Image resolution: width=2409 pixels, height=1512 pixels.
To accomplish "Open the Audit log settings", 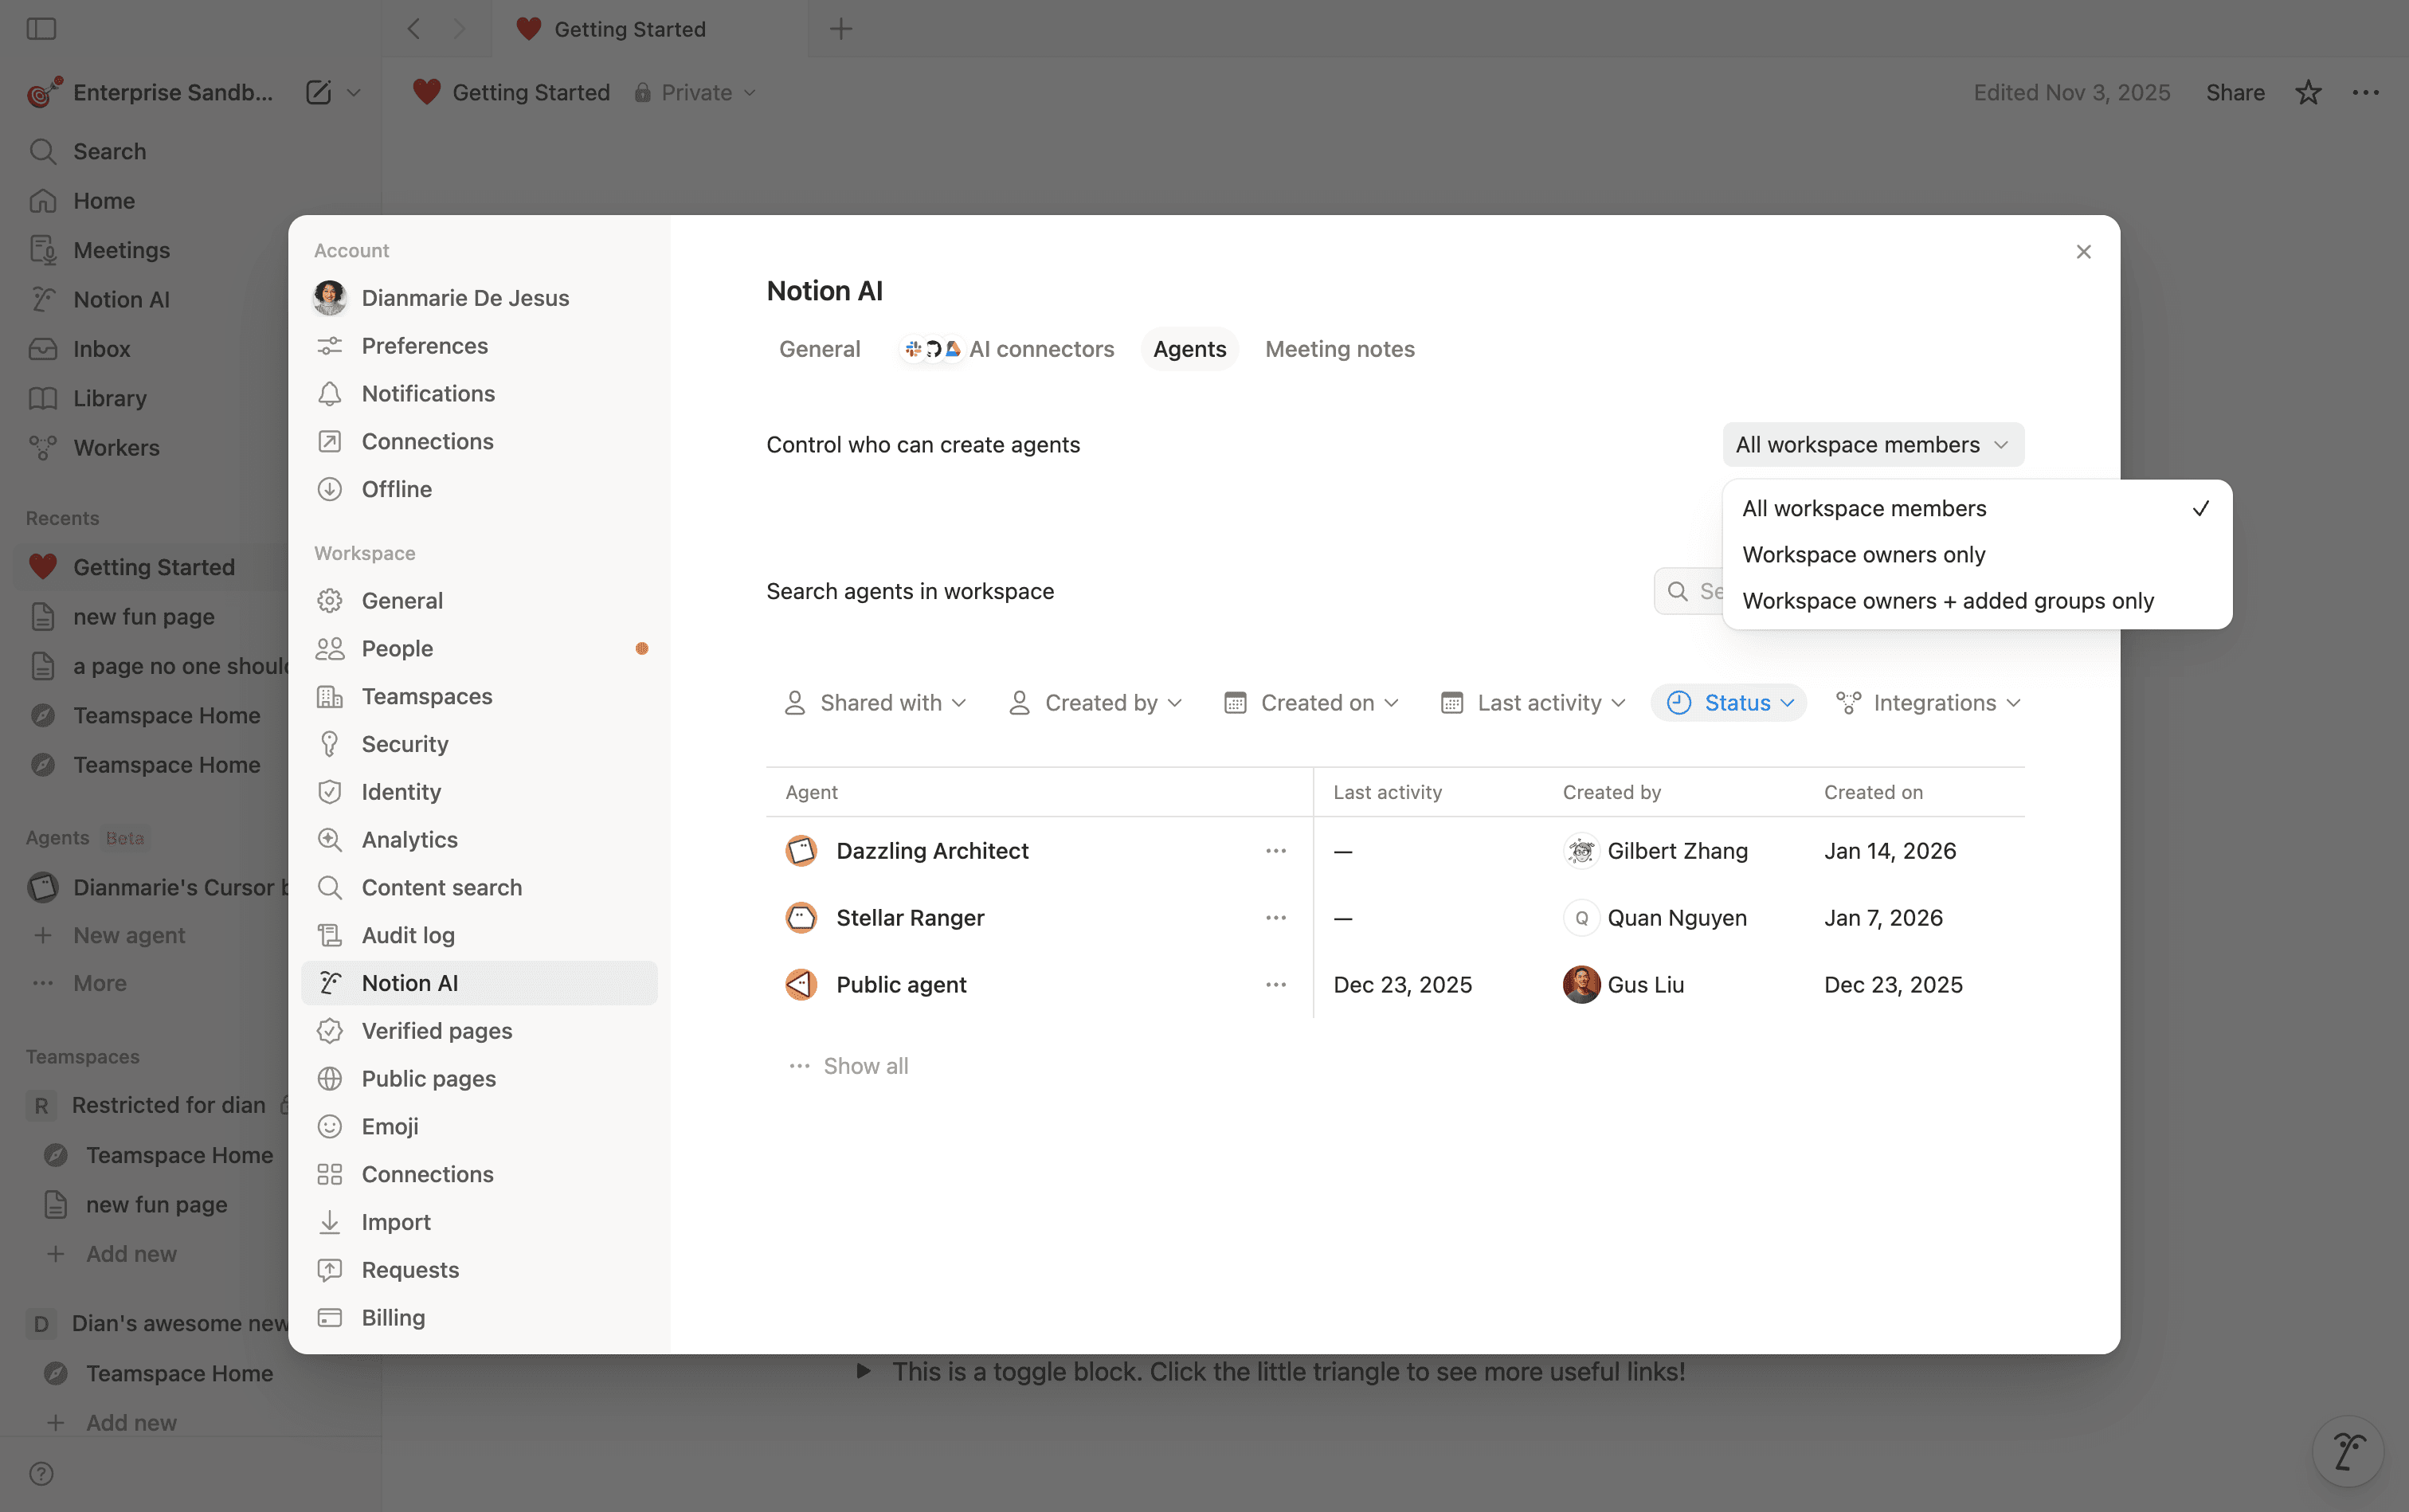I will (x=408, y=935).
